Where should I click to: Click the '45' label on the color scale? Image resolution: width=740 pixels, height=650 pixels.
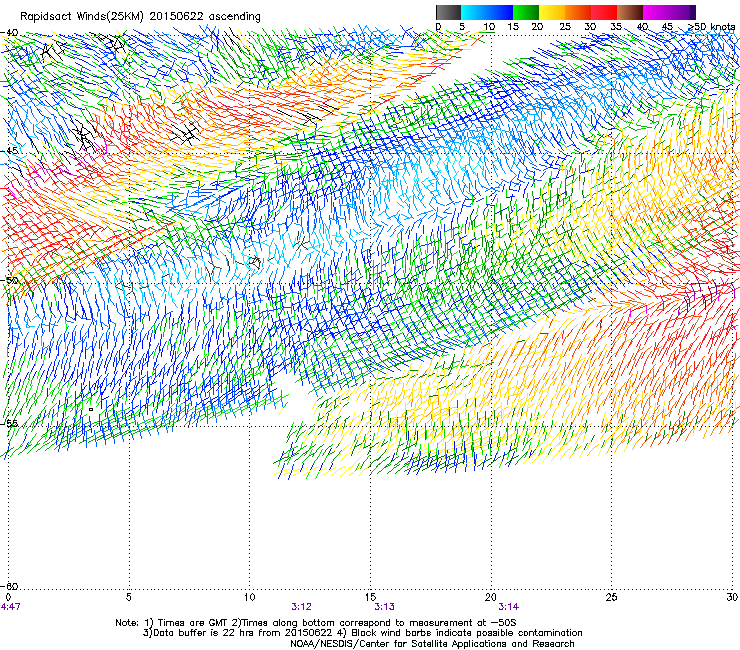click(667, 27)
